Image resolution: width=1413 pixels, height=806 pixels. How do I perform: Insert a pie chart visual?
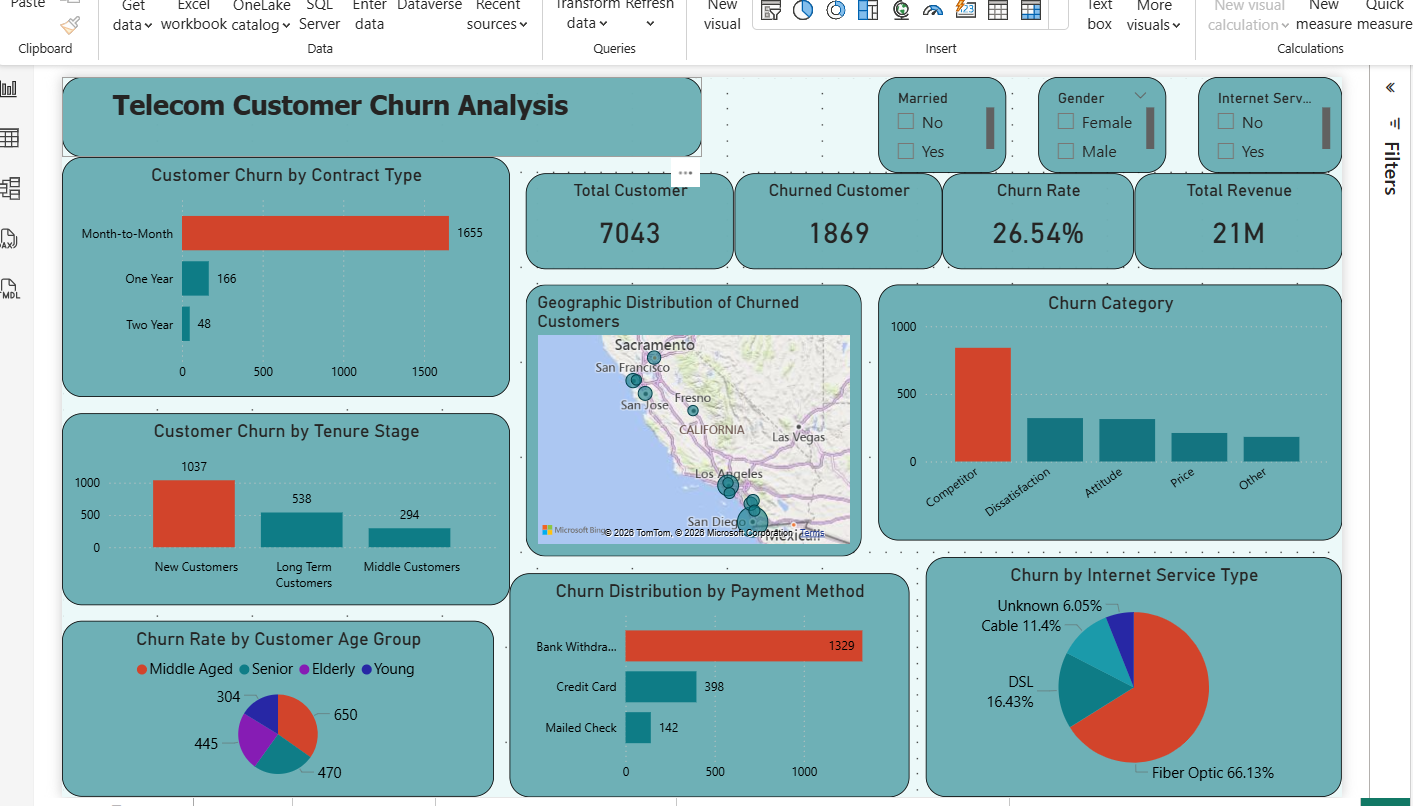pos(803,10)
